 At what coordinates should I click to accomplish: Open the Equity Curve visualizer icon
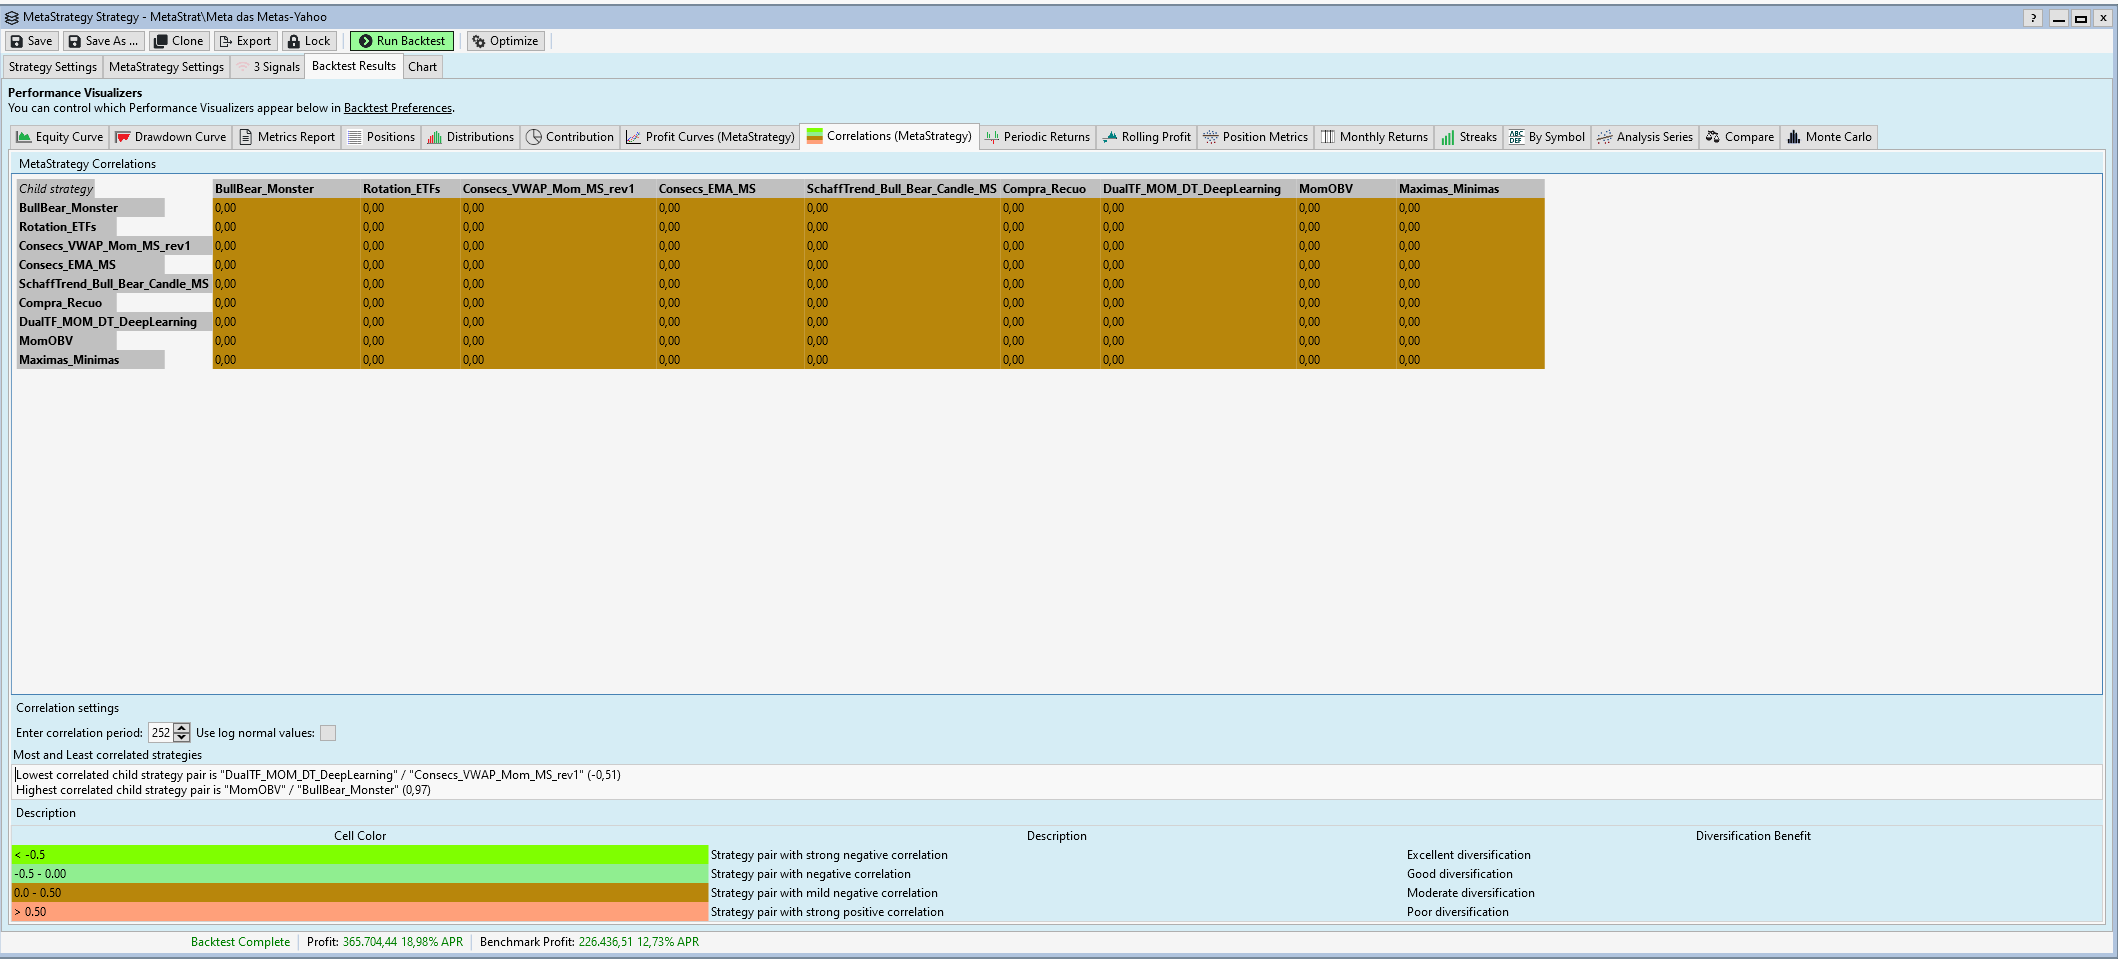click(x=24, y=137)
